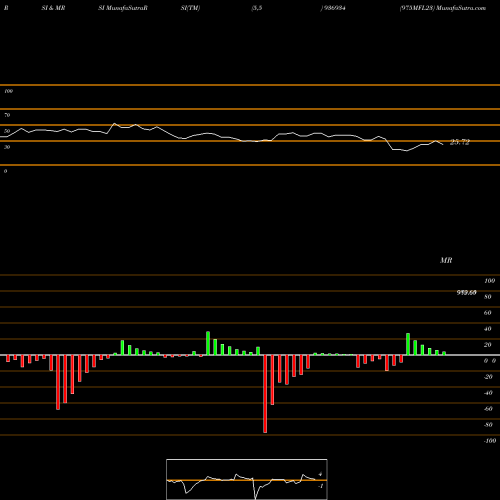Click the MR axis label '40'

pos(488,329)
